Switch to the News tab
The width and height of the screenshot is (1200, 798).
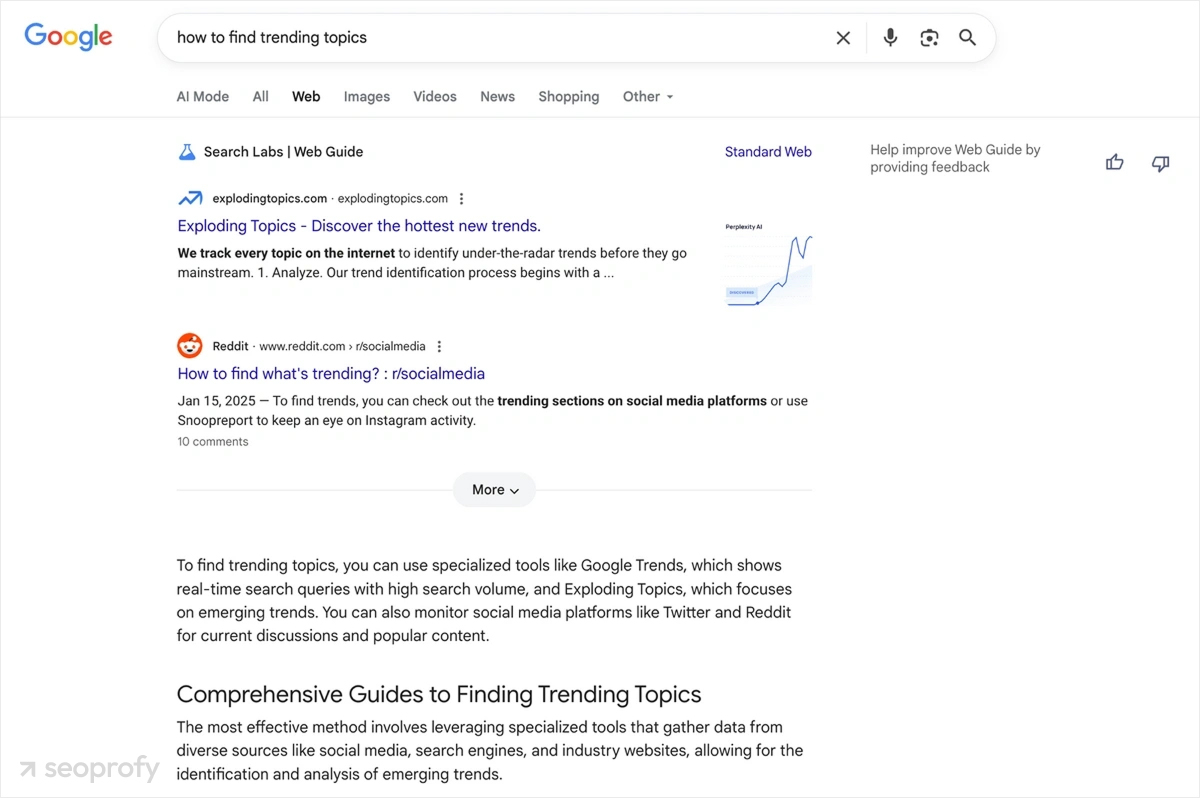(x=497, y=96)
